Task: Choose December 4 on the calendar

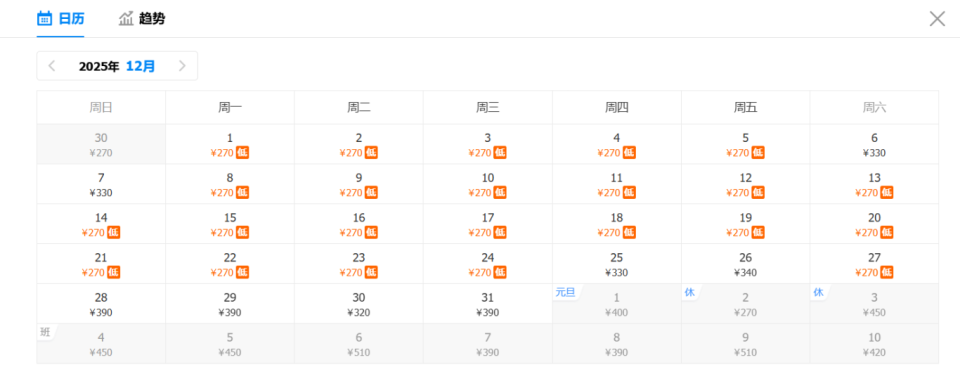Action: 617,145
